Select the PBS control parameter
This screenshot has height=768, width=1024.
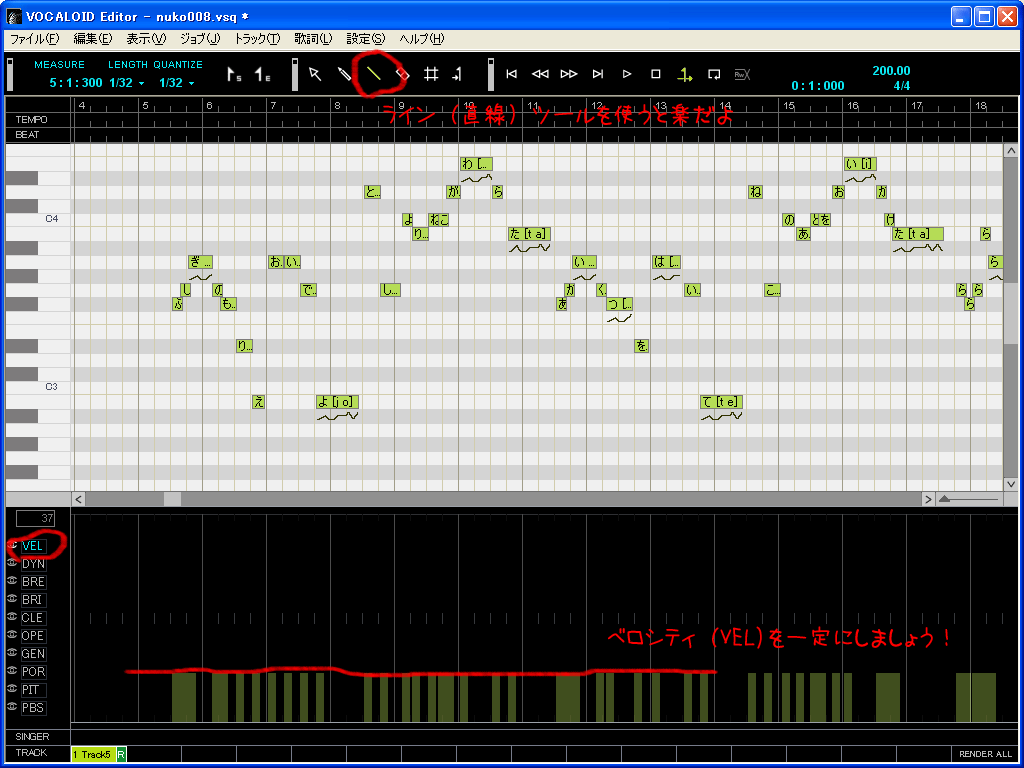pyautogui.click(x=33, y=707)
